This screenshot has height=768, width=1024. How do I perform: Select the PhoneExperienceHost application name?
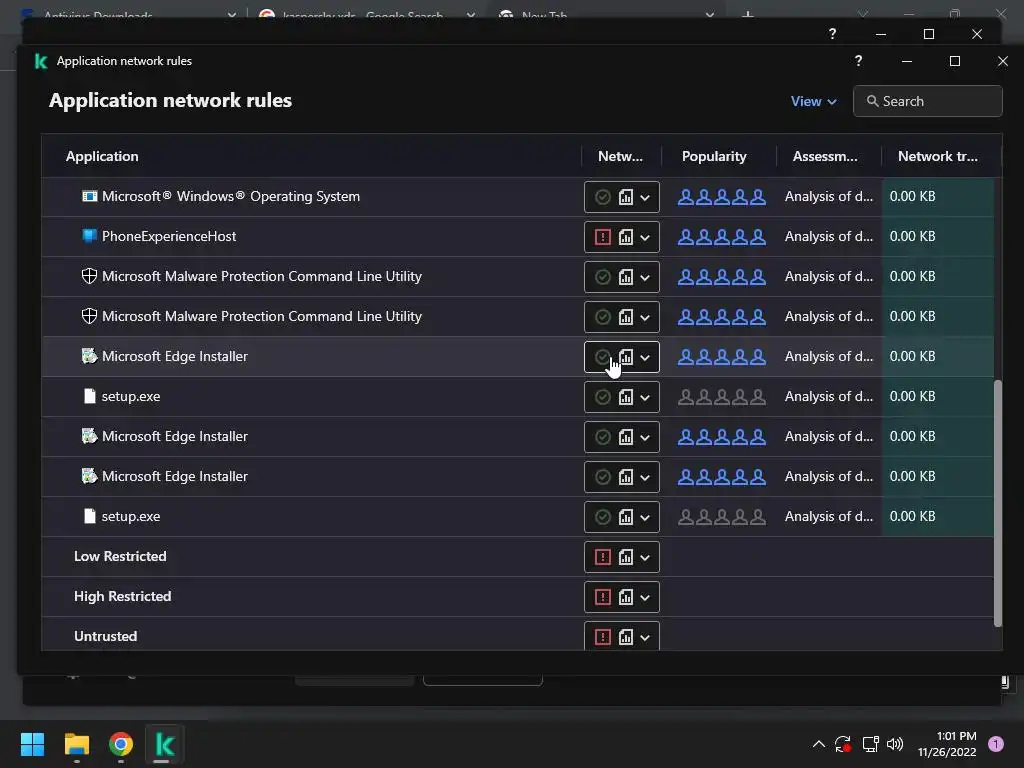(x=168, y=236)
